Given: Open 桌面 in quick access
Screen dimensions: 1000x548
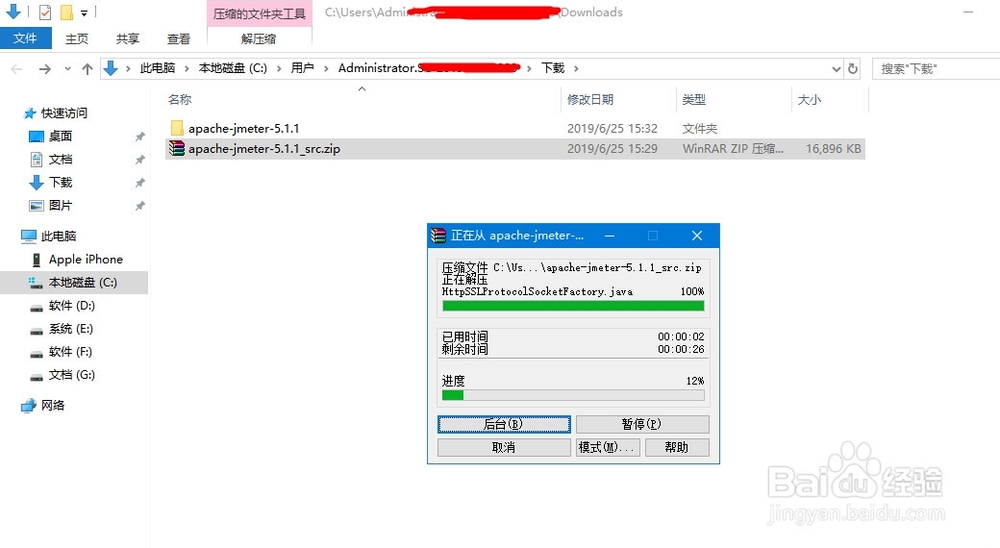Looking at the screenshot, I should 61,136.
